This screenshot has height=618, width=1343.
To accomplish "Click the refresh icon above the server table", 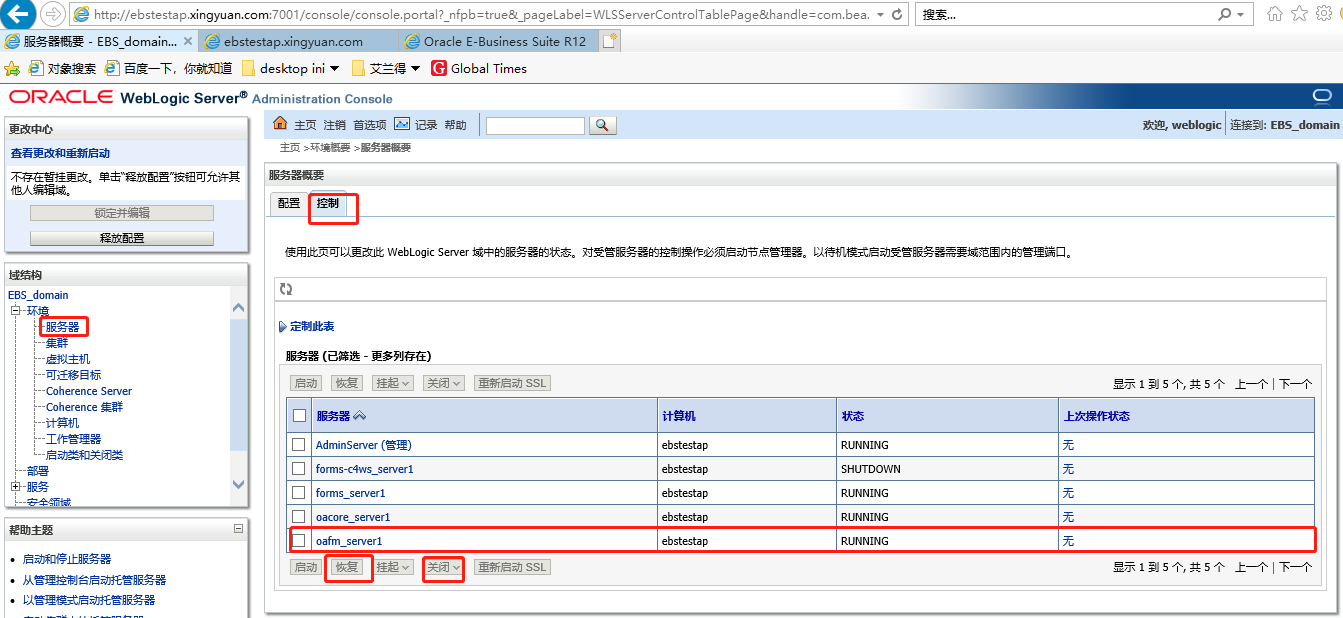I will point(287,289).
